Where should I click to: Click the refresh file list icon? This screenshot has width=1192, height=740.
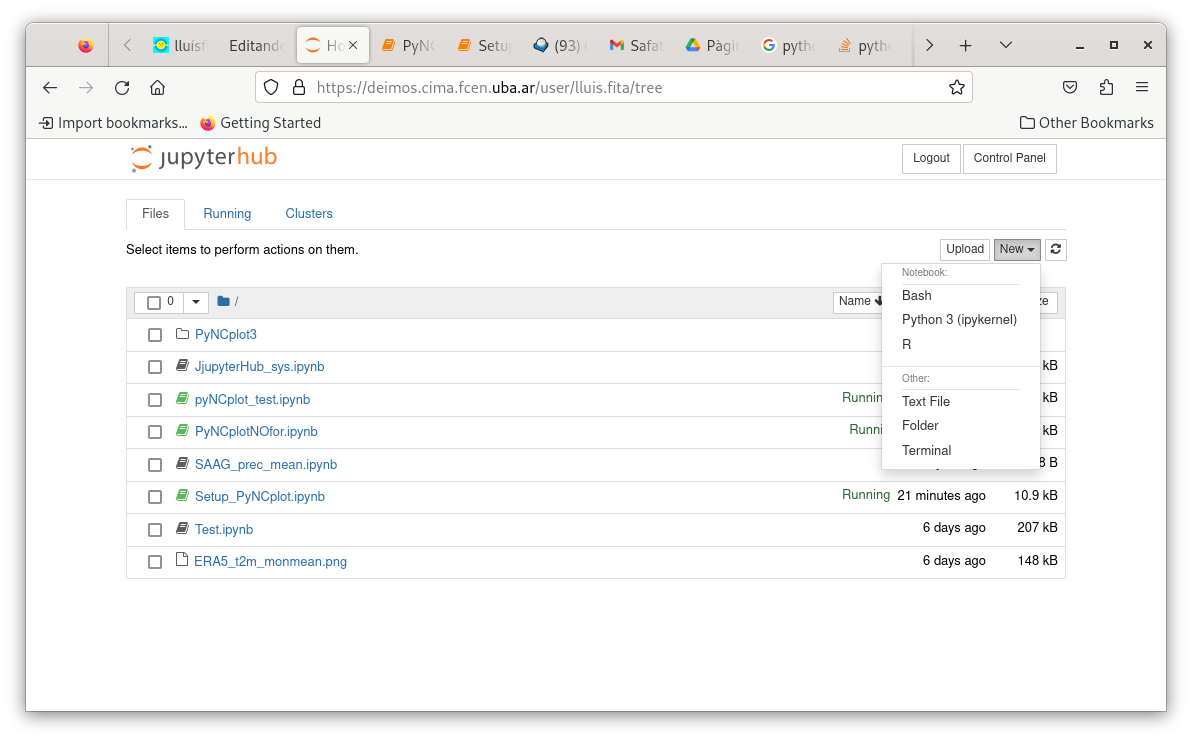[1056, 250]
